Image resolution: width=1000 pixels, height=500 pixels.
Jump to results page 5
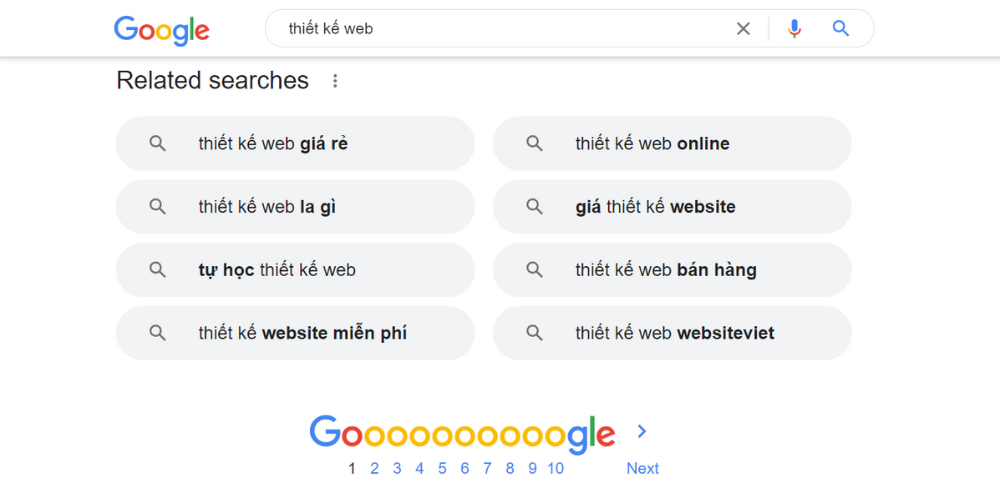[x=442, y=468]
